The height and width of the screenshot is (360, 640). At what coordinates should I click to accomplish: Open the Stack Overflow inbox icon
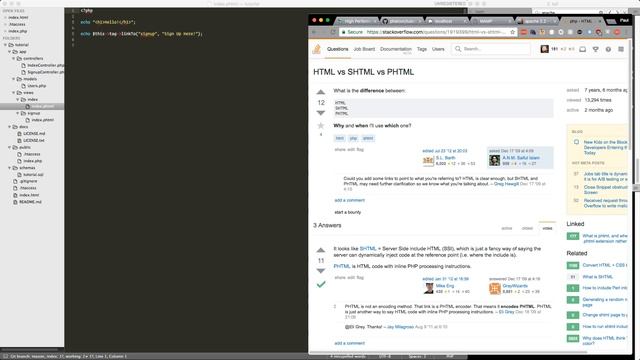[582, 49]
